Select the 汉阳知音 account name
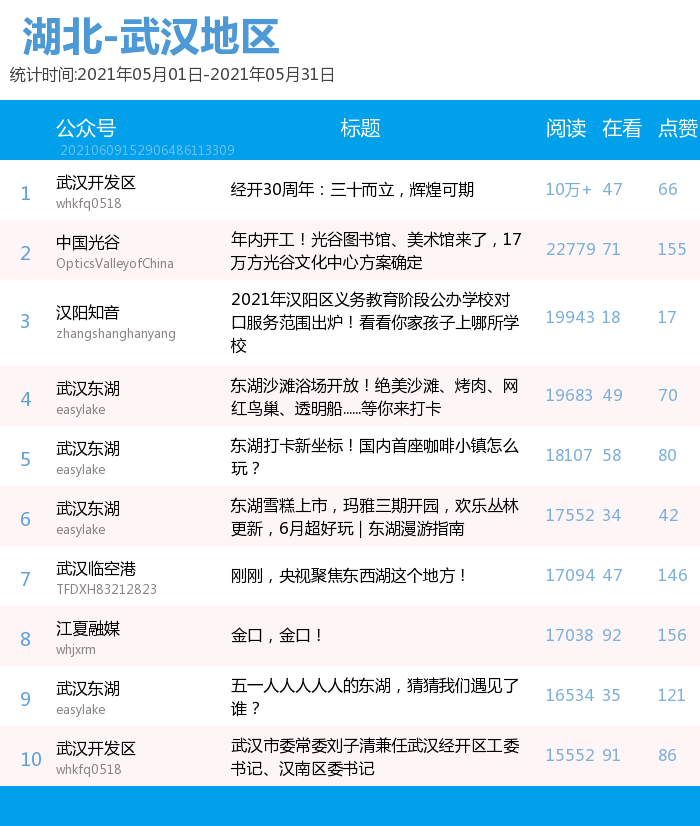The width and height of the screenshot is (700, 826). click(88, 313)
